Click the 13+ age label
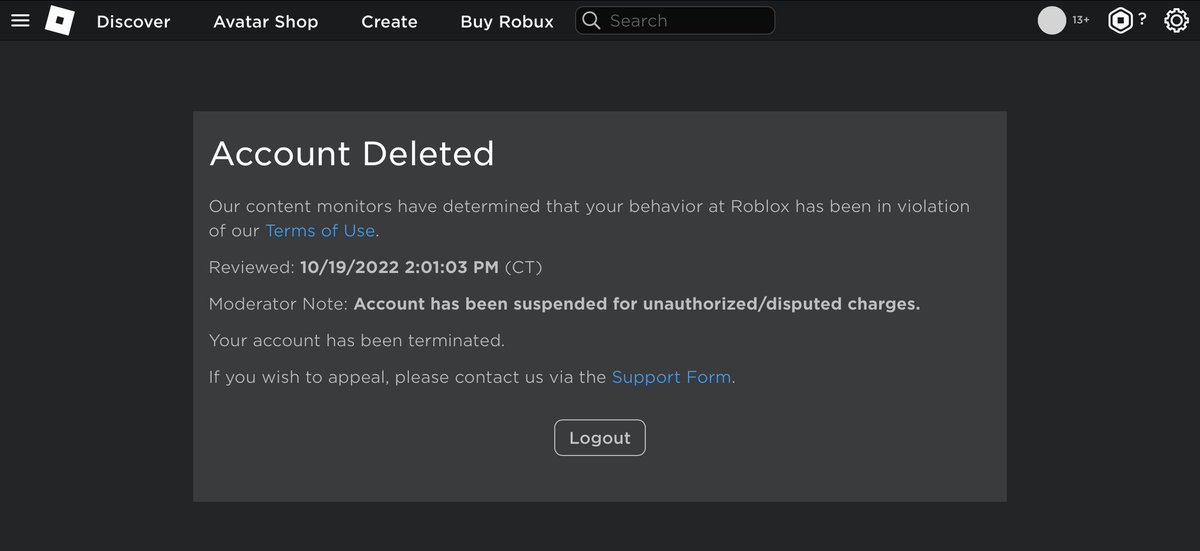1200x551 pixels. coord(1081,20)
